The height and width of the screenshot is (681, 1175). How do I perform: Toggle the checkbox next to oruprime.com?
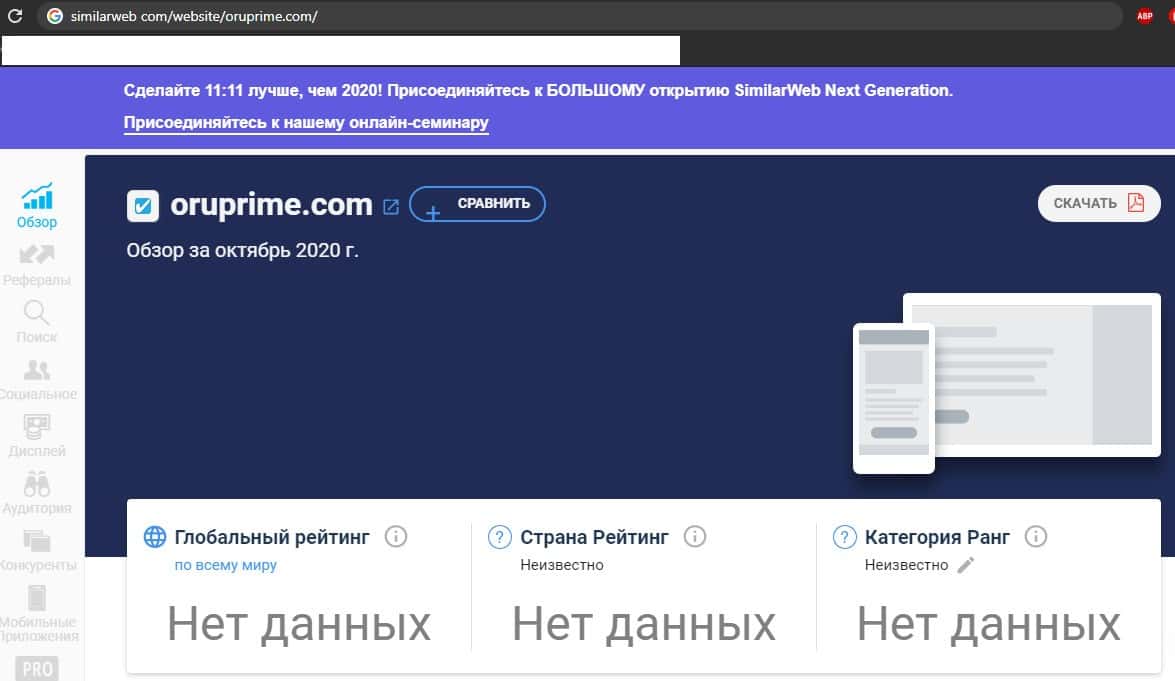142,206
